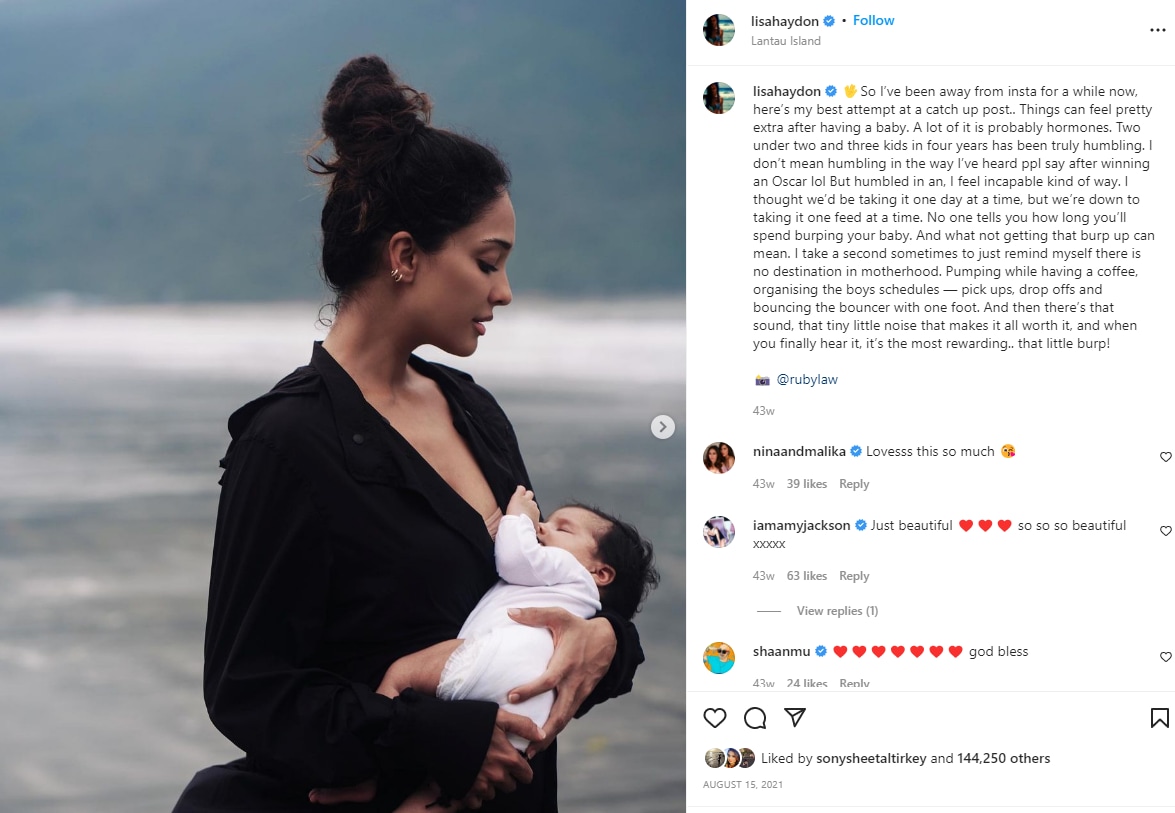Reply to ninaandmalika's comment
The image size is (1175, 813).
click(x=854, y=484)
